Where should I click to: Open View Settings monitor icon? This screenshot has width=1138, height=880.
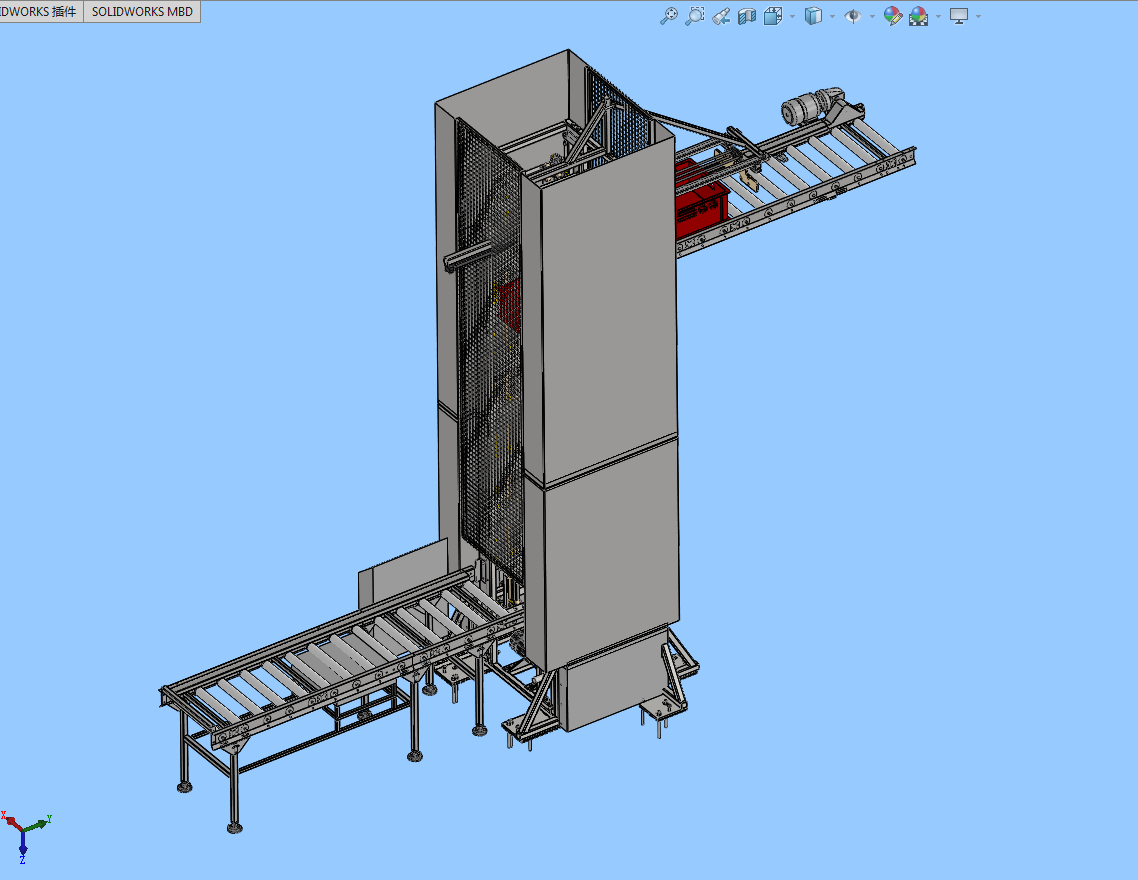click(959, 16)
